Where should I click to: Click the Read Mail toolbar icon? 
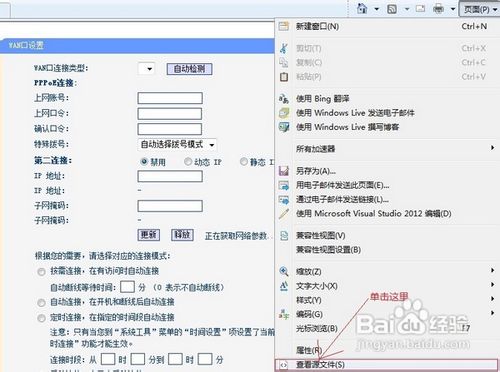(x=421, y=8)
